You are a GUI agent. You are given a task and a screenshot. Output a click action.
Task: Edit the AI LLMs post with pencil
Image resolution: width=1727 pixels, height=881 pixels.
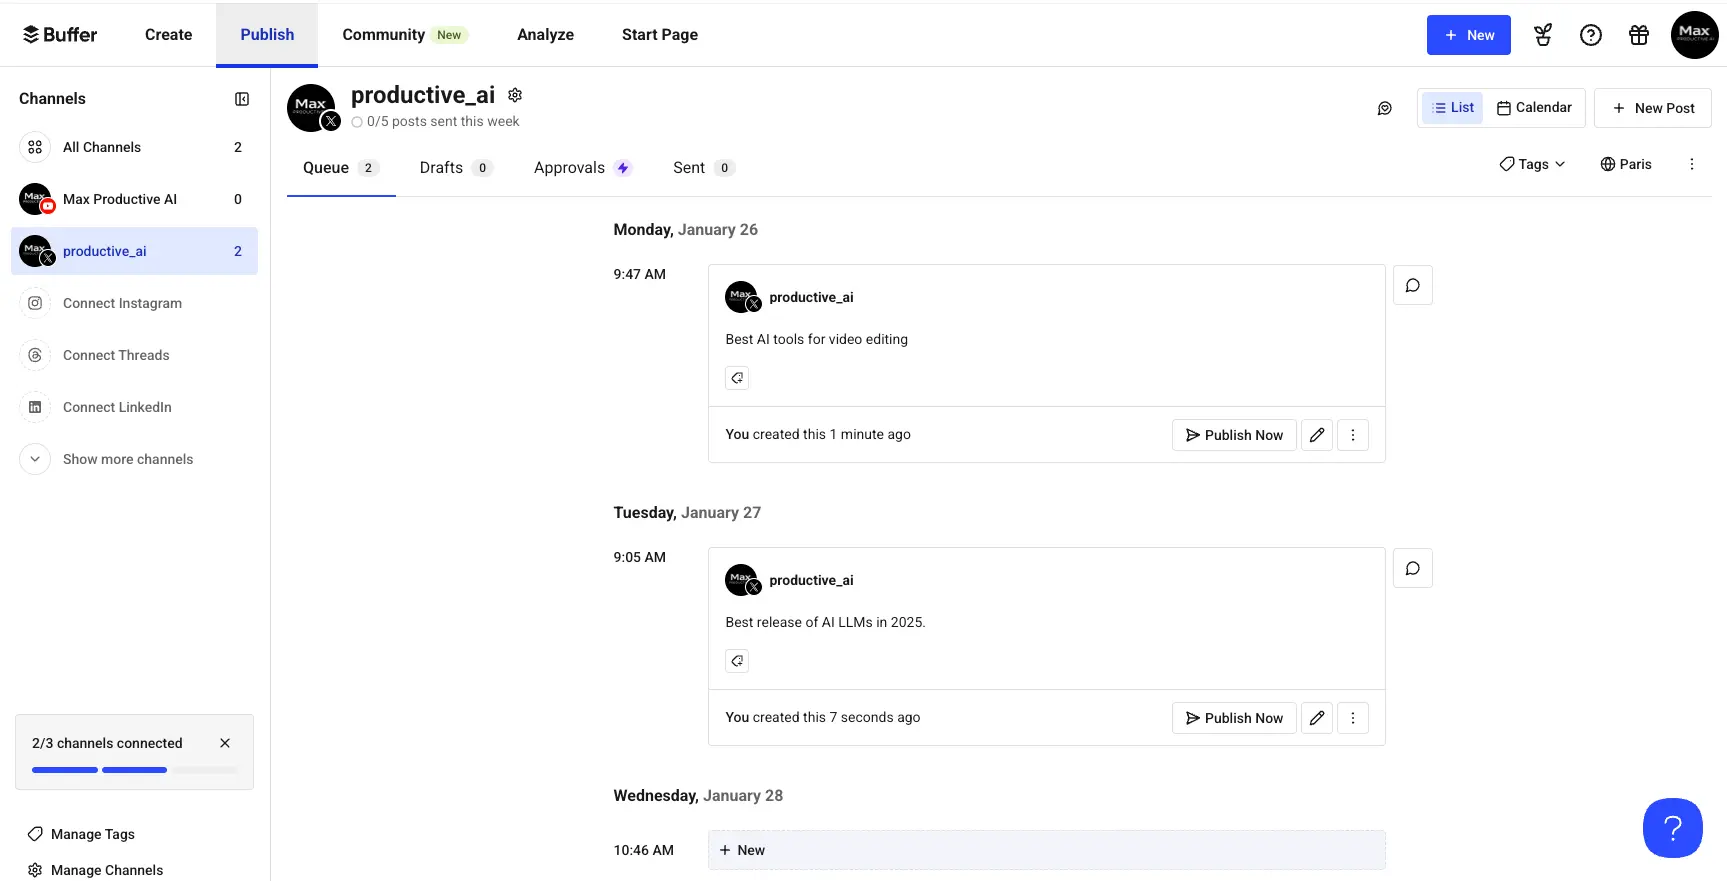[1316, 718]
